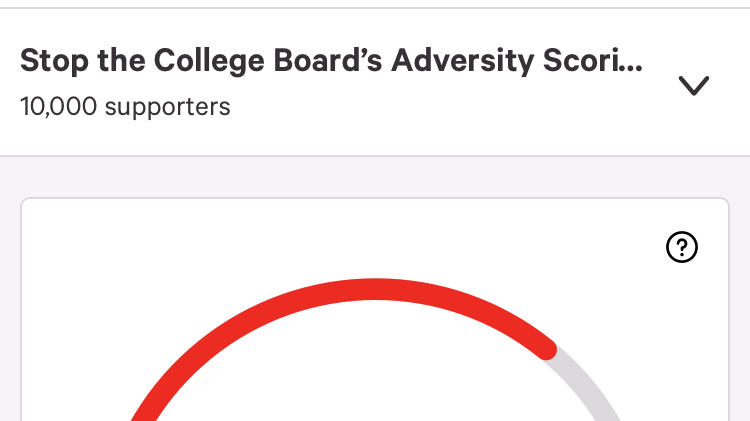Click the help question mark icon
Viewport: 750px width, 421px height.
coord(682,248)
